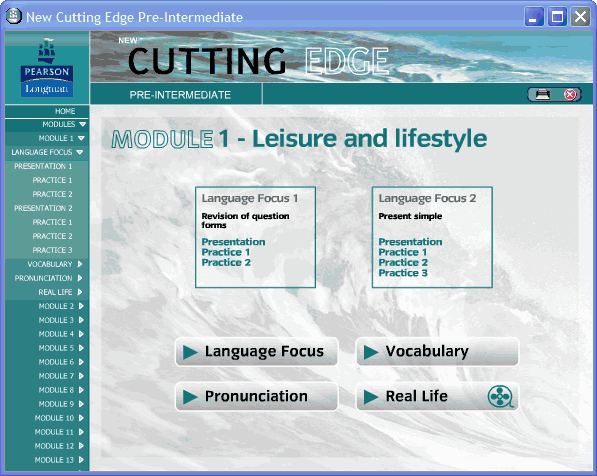Select PRACTICE 2 under PRESENTATION 1

click(x=52, y=194)
